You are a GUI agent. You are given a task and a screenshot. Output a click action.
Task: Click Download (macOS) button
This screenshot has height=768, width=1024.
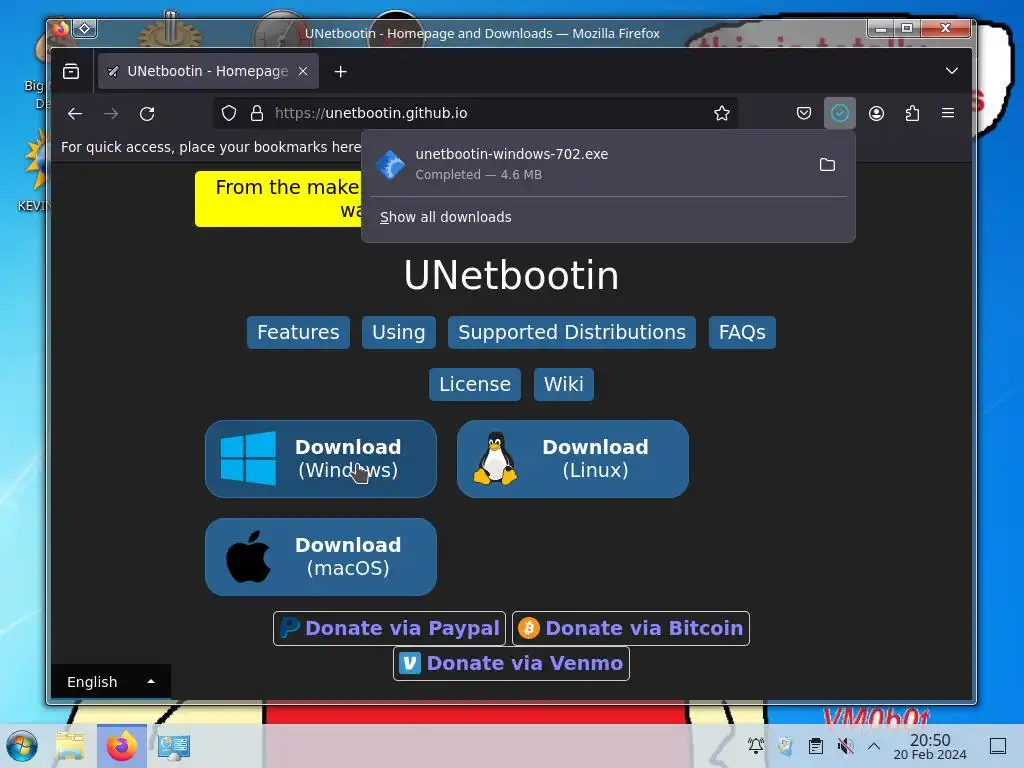(x=321, y=557)
